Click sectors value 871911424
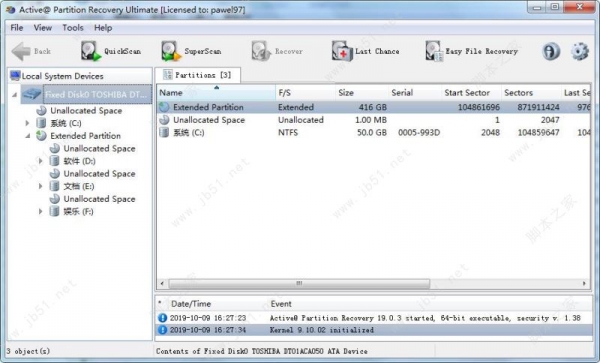The height and width of the screenshot is (363, 600). pyautogui.click(x=538, y=107)
